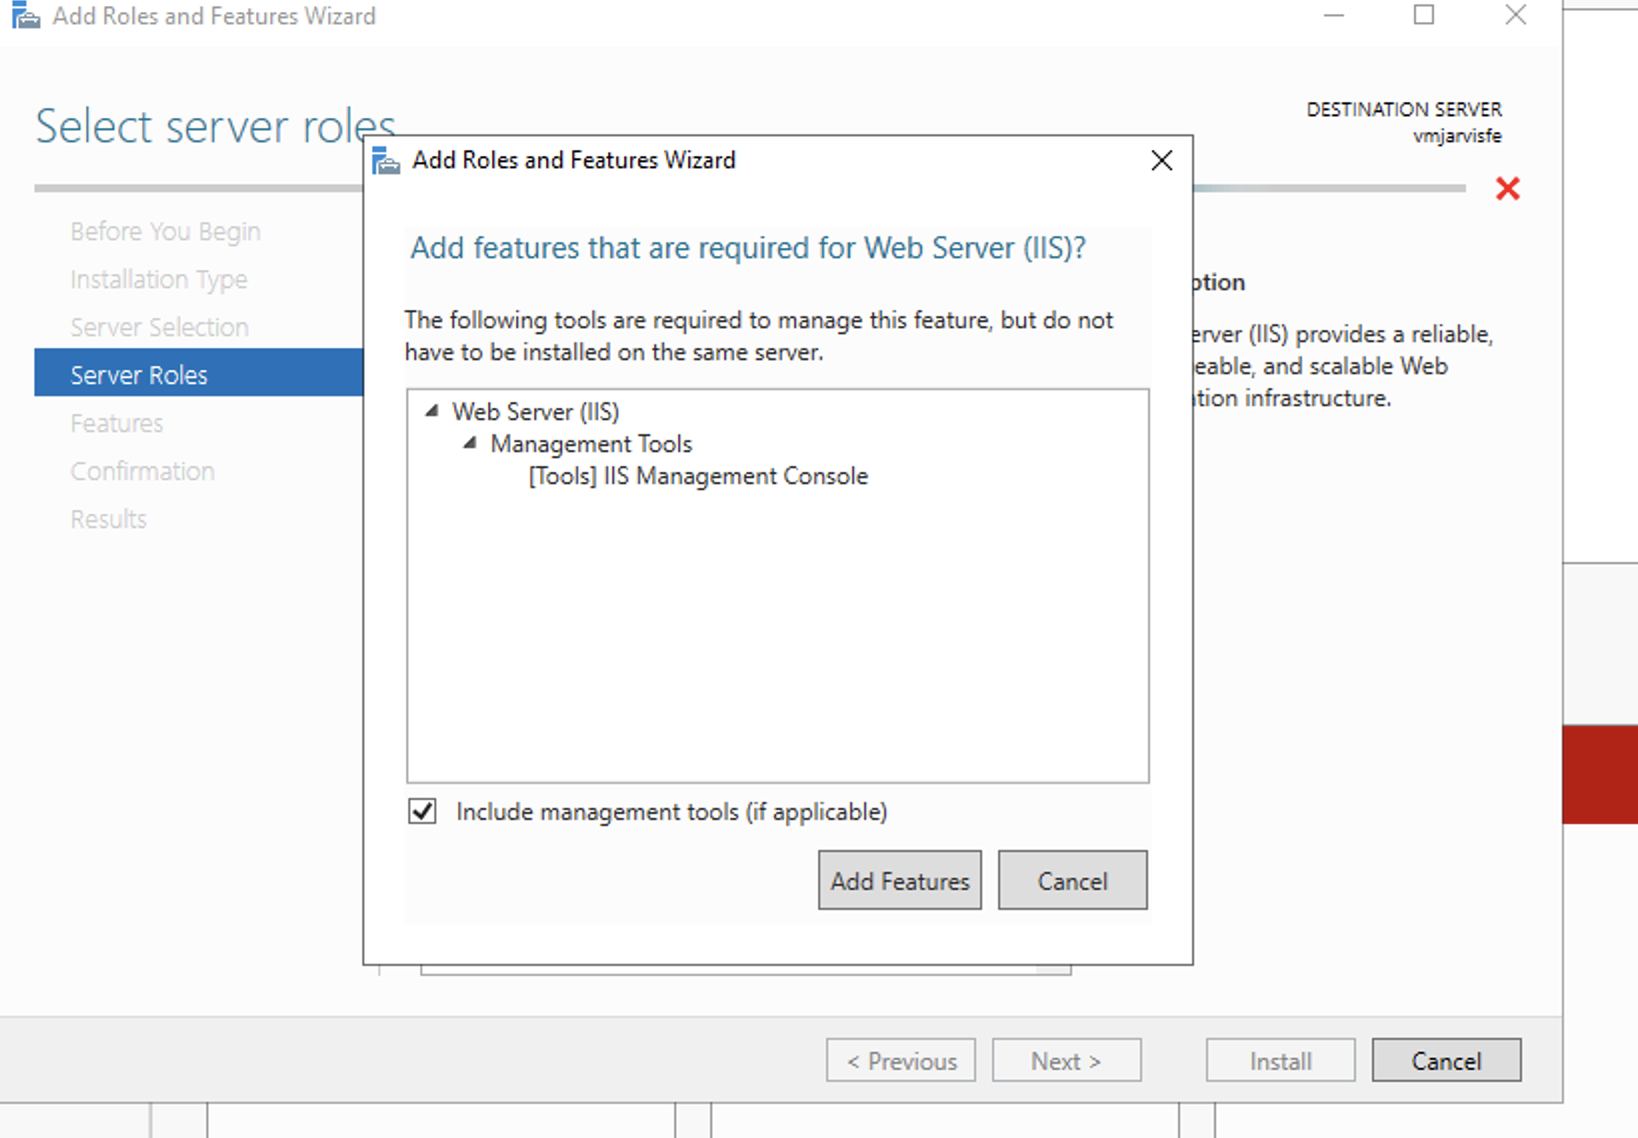Screen dimensions: 1638x1138
Task: Click the red X error icon
Action: pos(1507,188)
